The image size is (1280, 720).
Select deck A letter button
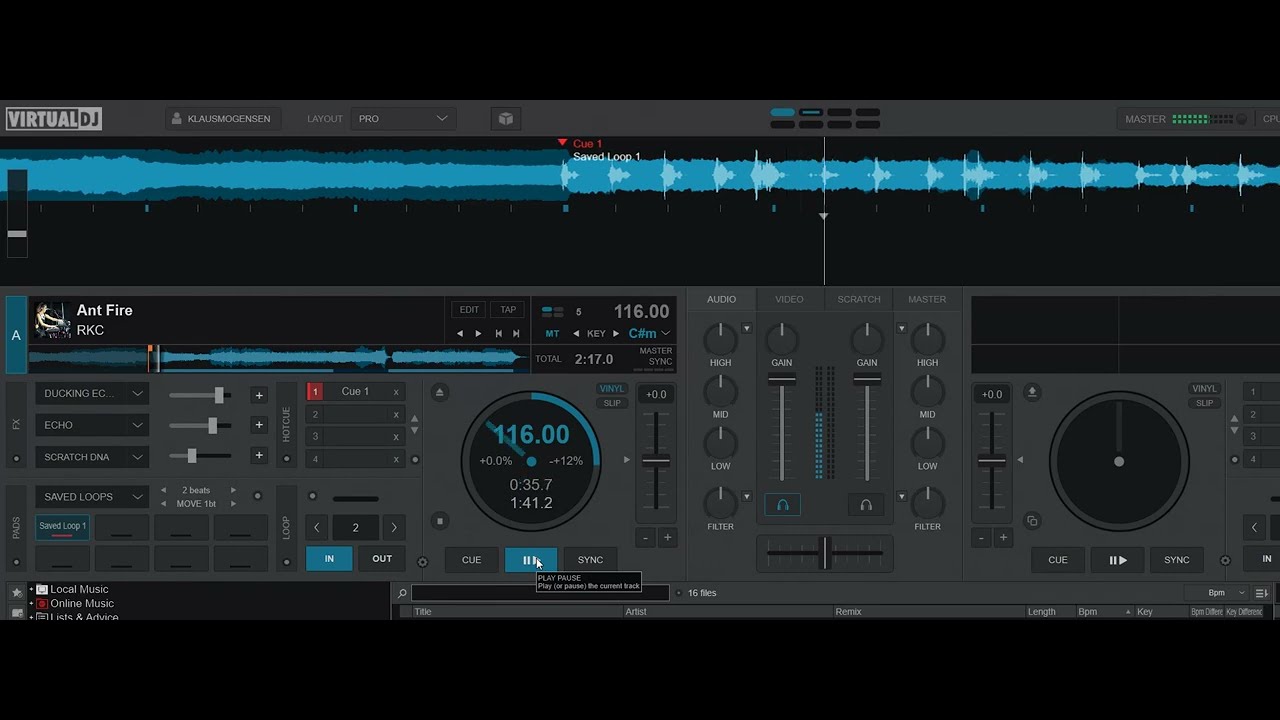pos(16,335)
